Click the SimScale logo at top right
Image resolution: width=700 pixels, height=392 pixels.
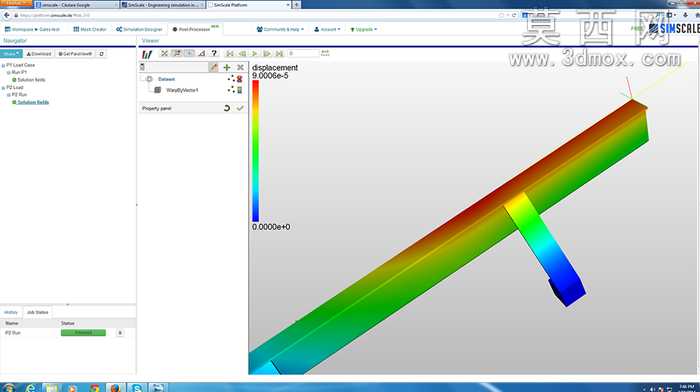[674, 29]
